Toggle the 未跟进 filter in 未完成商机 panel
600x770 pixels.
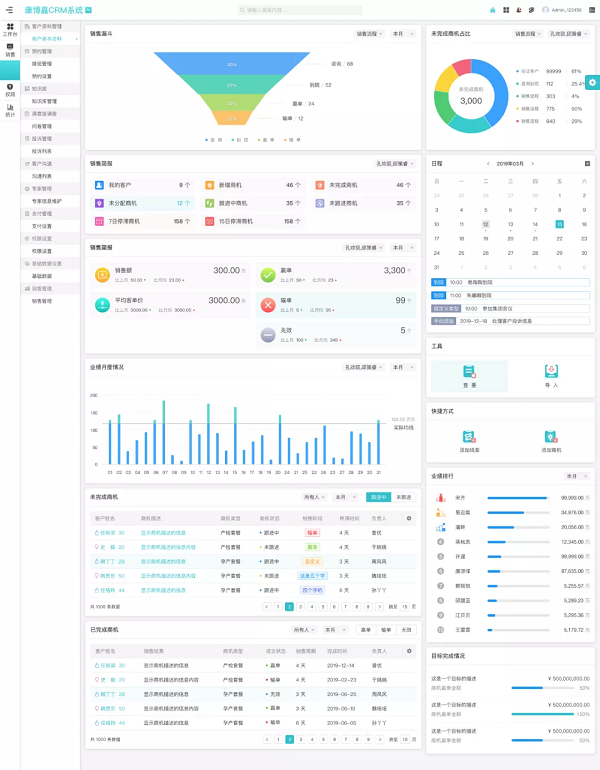coord(403,497)
